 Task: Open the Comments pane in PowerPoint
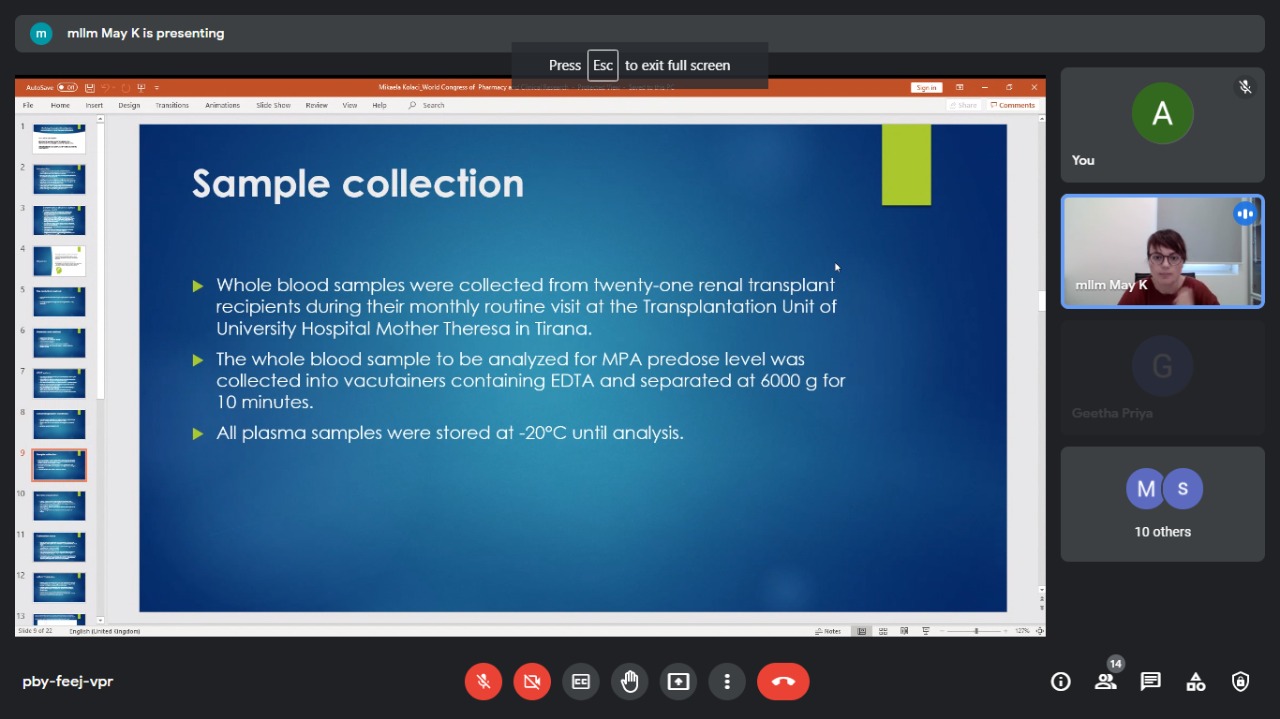(x=1013, y=105)
